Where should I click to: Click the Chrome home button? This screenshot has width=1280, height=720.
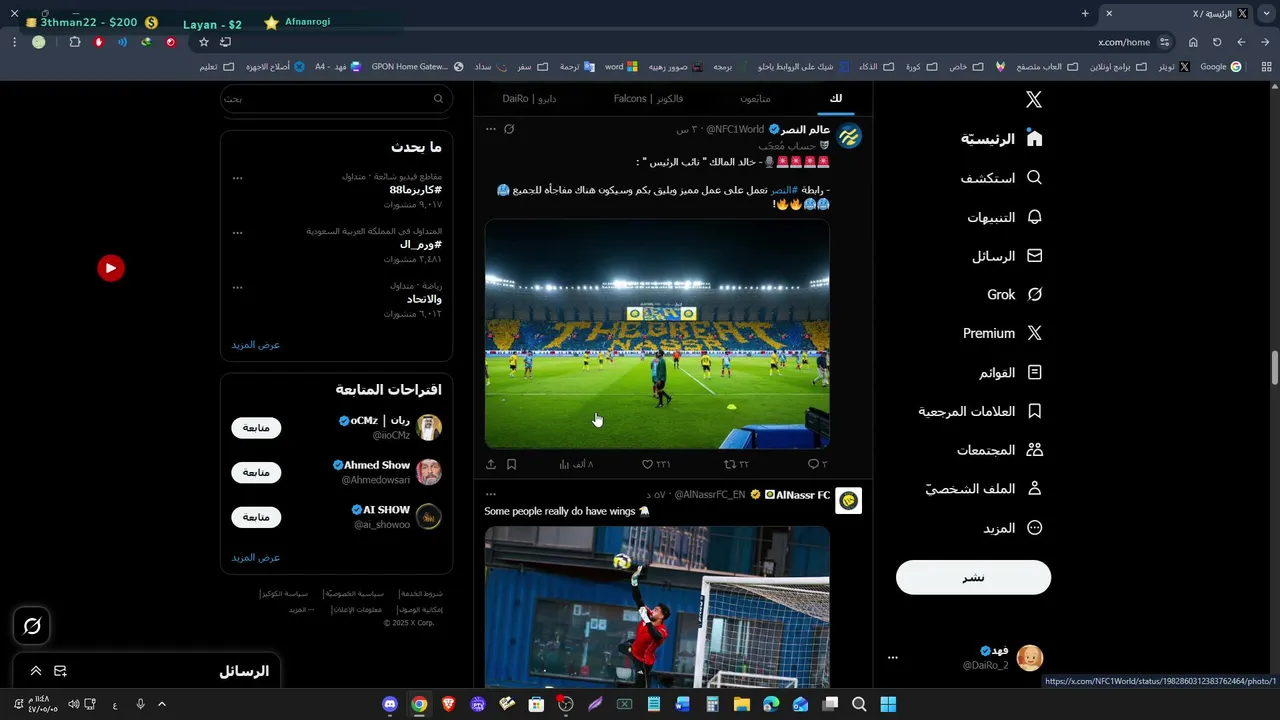(x=1193, y=42)
